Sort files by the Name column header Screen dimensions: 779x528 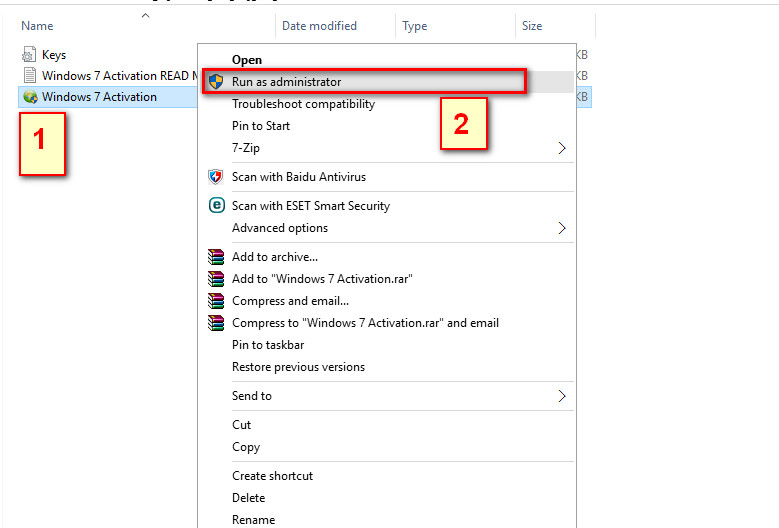tap(38, 26)
